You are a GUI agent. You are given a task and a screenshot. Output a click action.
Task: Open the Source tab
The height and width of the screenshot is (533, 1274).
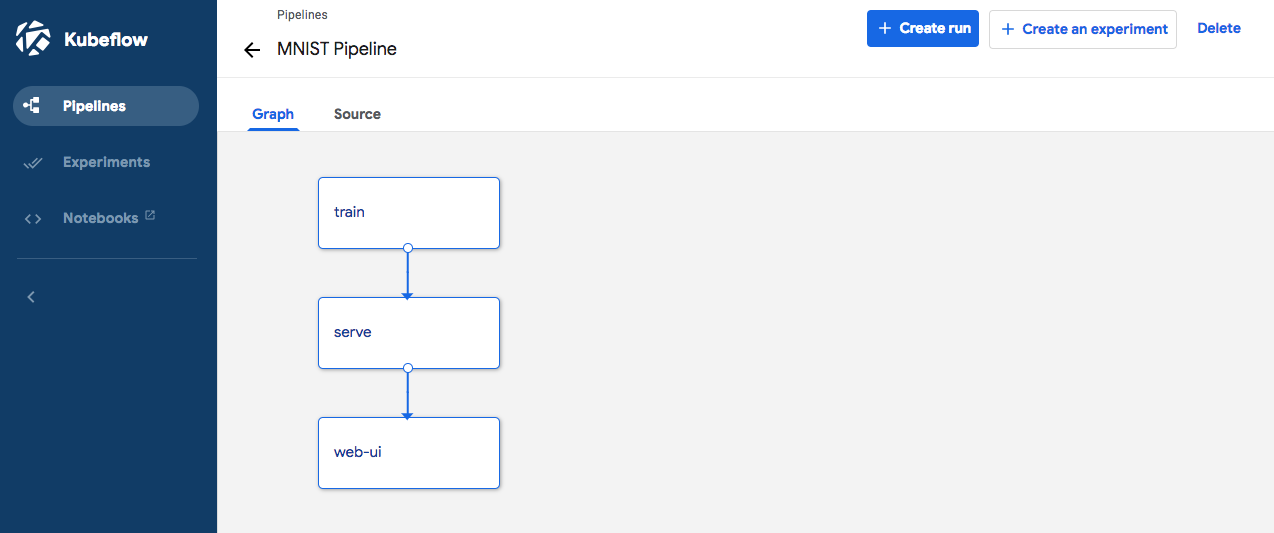[x=357, y=114]
